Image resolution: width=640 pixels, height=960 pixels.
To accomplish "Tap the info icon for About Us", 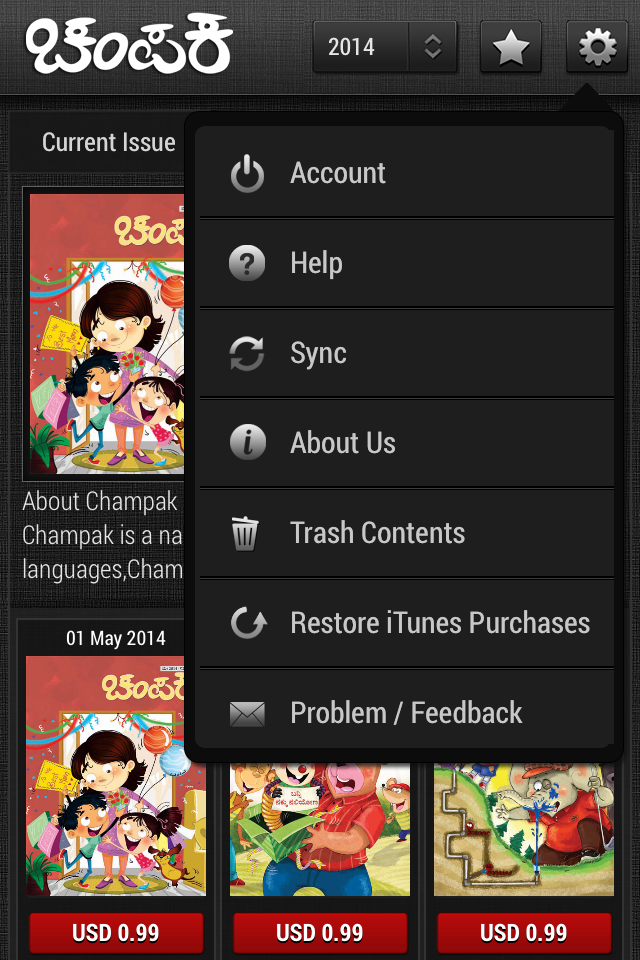I will (247, 443).
